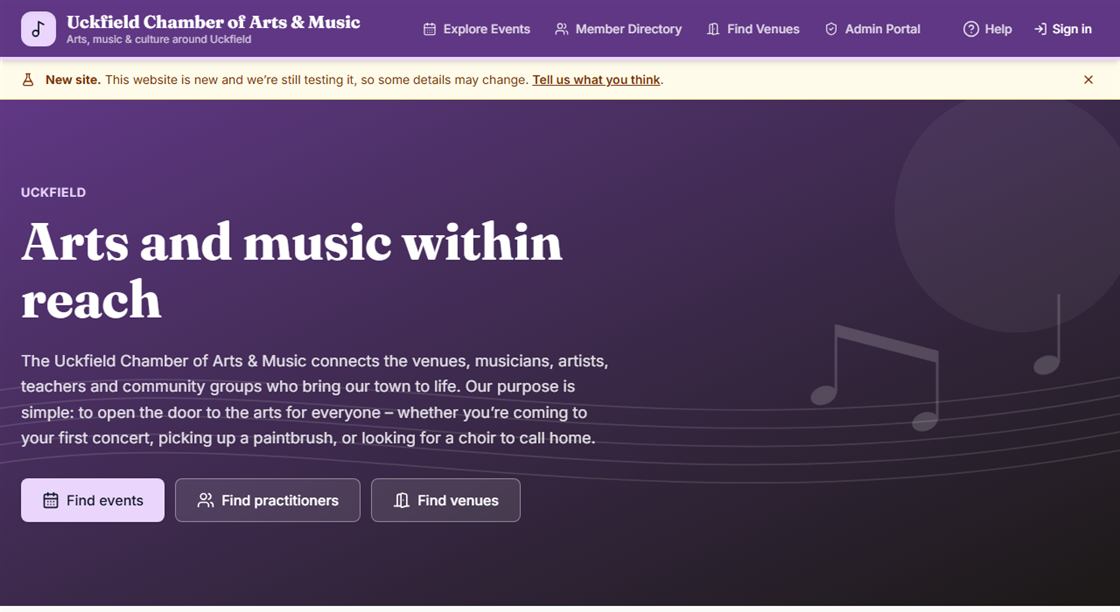Image resolution: width=1120 pixels, height=612 pixels.
Task: Click the 'Arts and music within reach' heading
Action: [x=291, y=271]
